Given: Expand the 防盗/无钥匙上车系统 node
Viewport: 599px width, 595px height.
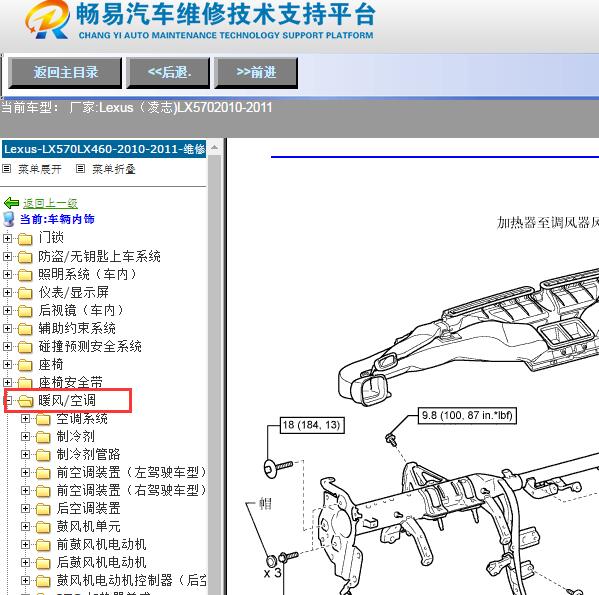Looking at the screenshot, I should point(7,256).
